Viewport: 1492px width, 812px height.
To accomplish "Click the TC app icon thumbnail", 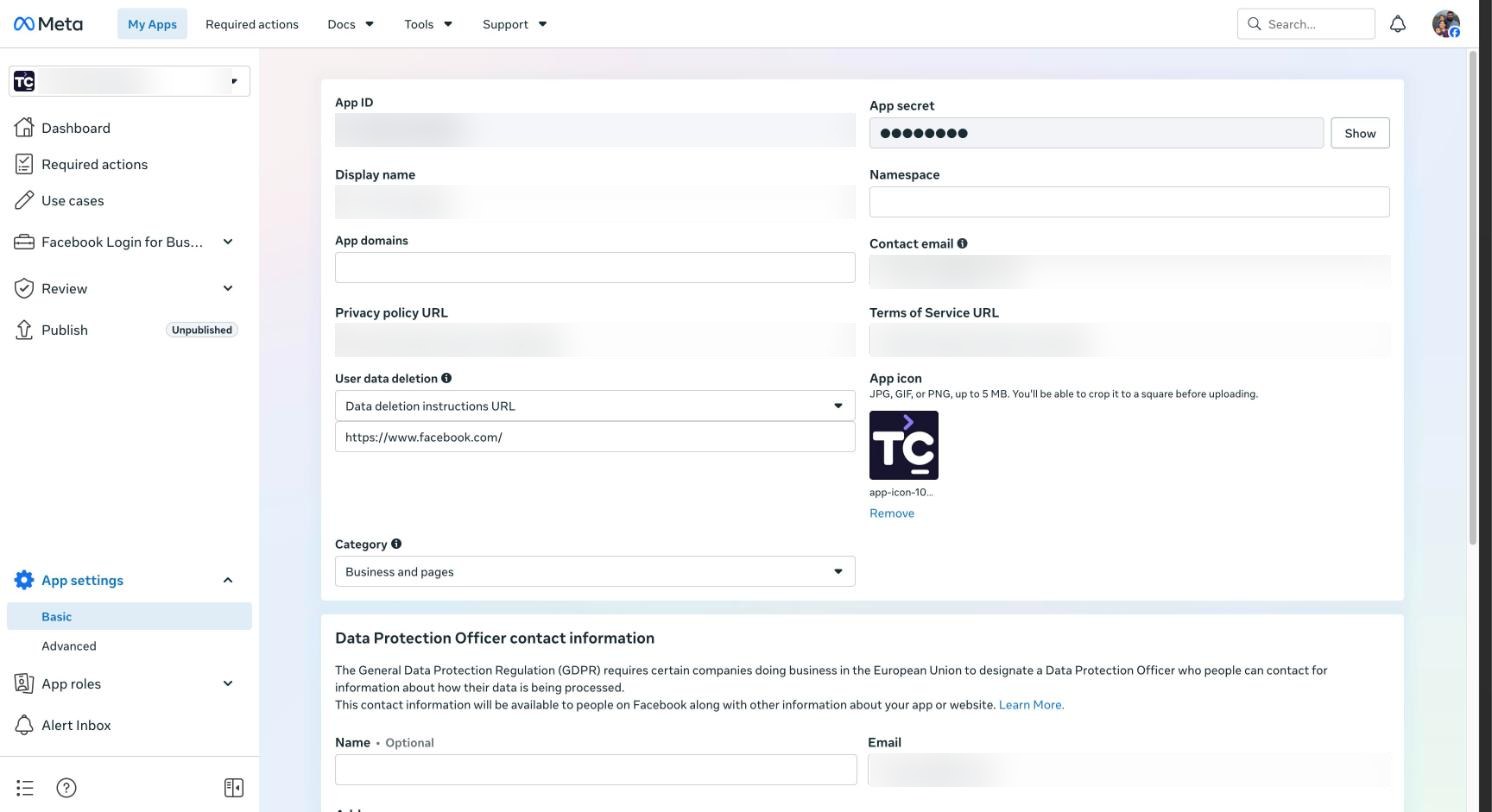I will click(x=904, y=445).
